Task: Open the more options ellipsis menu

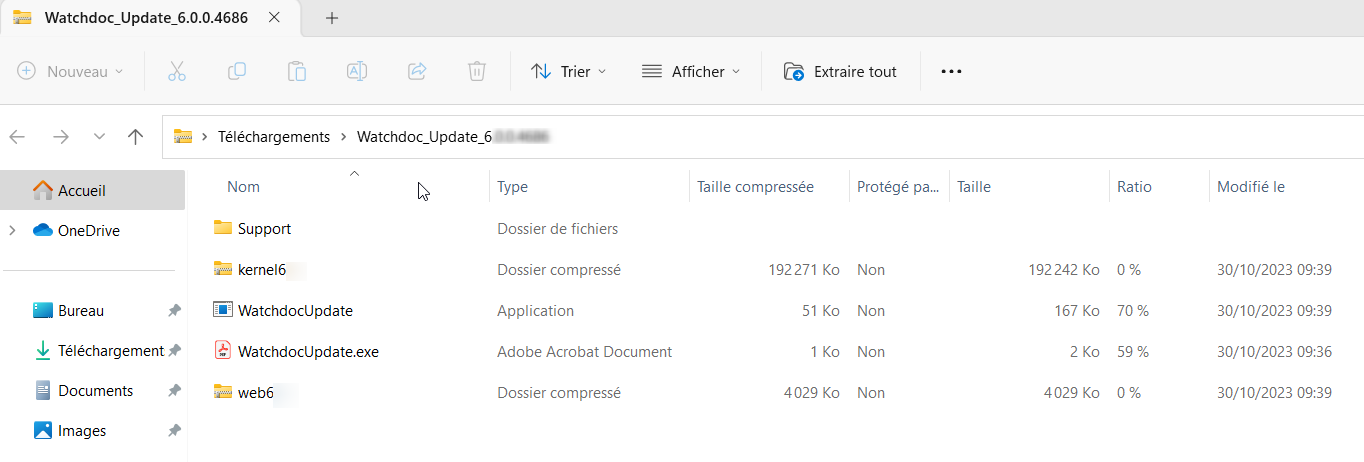Action: [x=951, y=71]
